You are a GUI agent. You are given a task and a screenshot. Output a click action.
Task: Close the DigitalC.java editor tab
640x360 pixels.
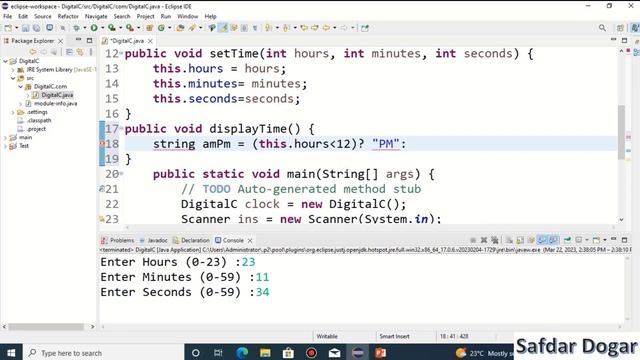151,41
